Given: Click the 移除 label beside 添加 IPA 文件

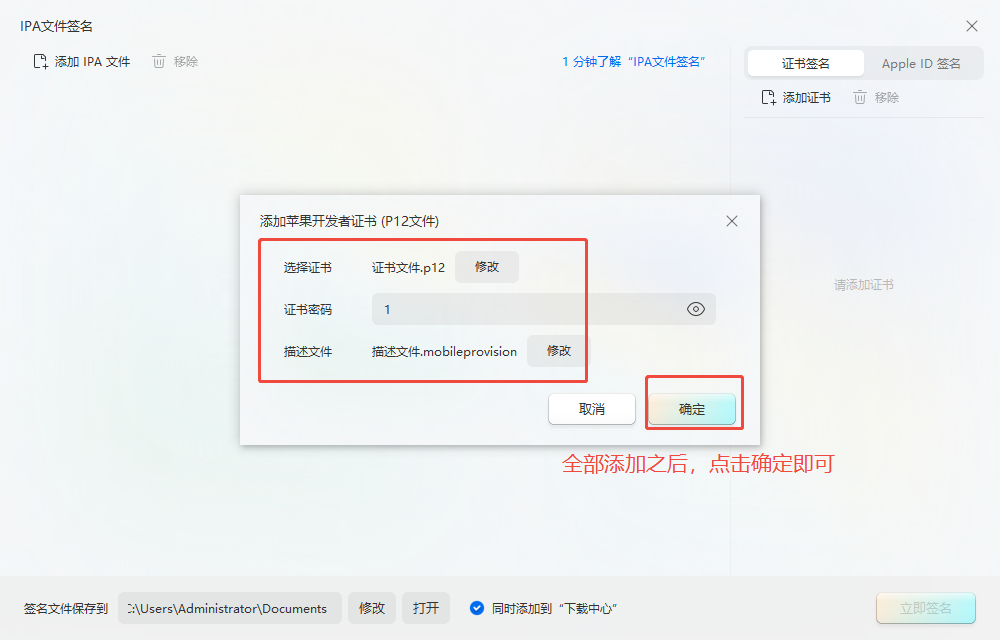Looking at the screenshot, I should (x=186, y=62).
